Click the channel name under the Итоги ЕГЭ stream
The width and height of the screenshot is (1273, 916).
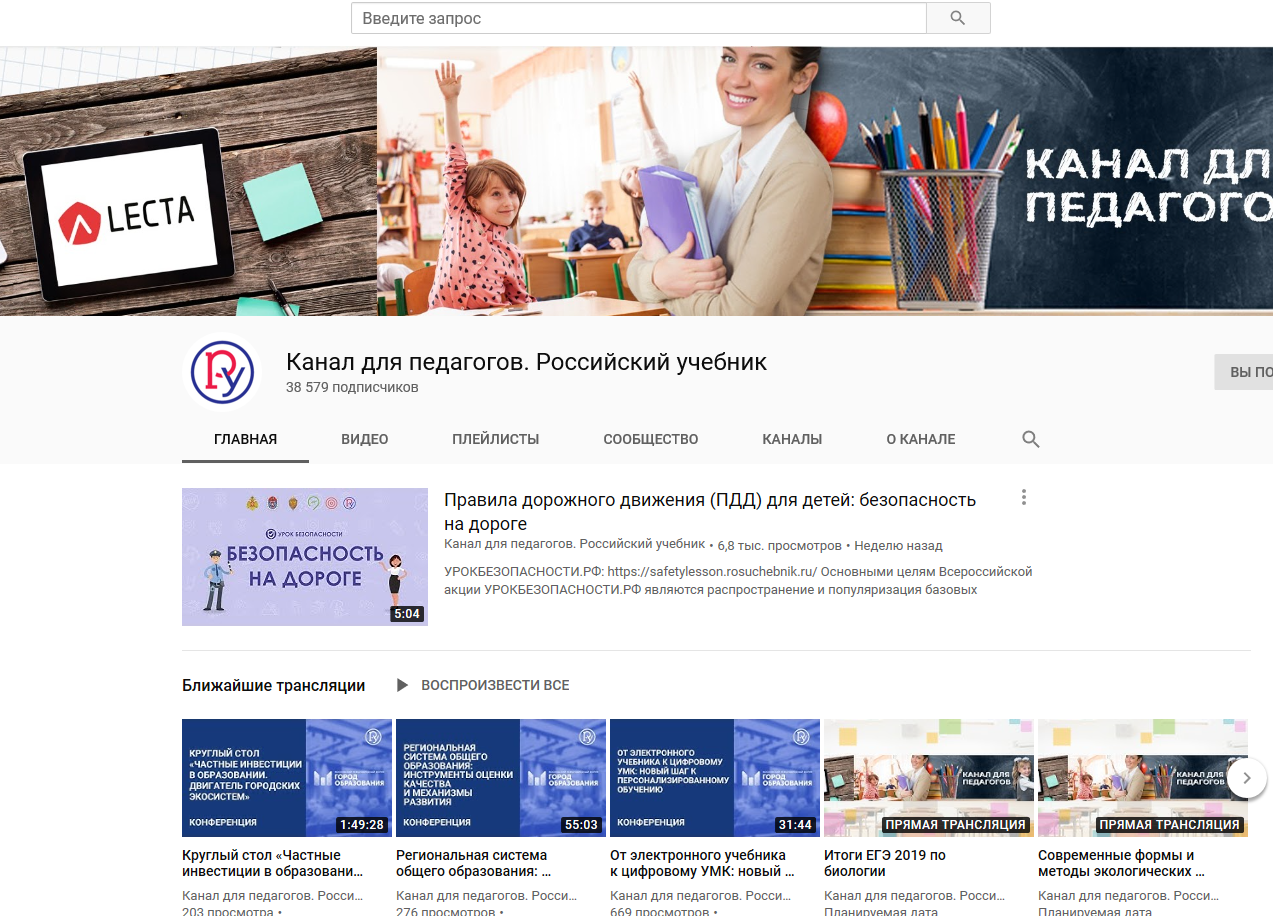(x=915, y=895)
